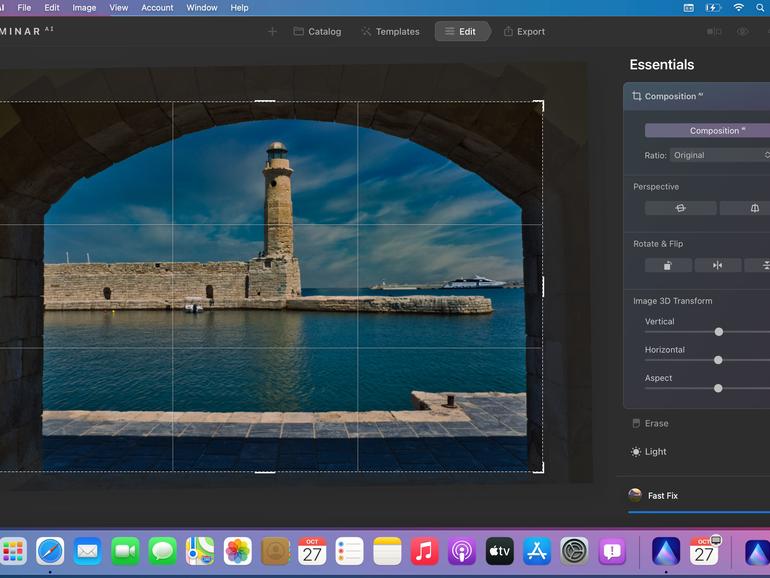Open Luminar AI from the Dock

tap(665, 551)
